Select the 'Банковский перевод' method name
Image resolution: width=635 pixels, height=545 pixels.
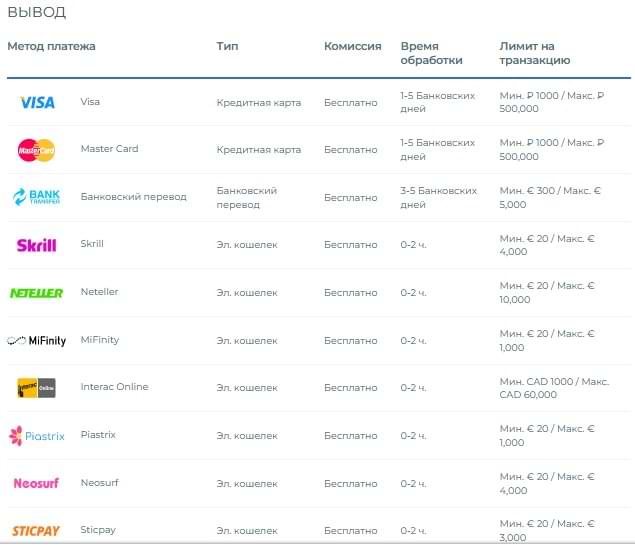(134, 197)
